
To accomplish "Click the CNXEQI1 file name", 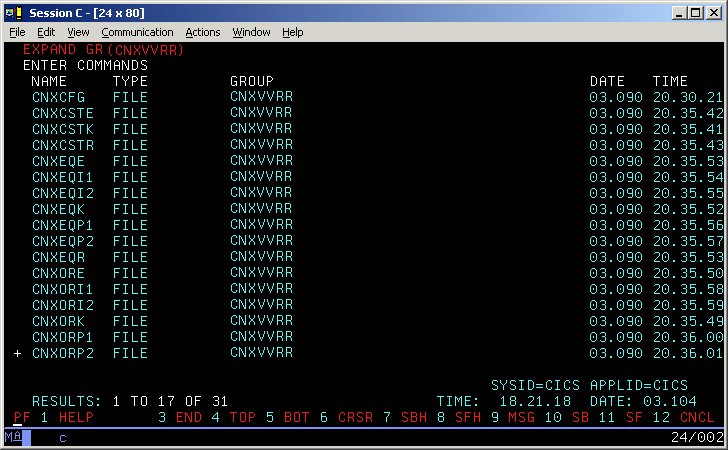I will 62,177.
